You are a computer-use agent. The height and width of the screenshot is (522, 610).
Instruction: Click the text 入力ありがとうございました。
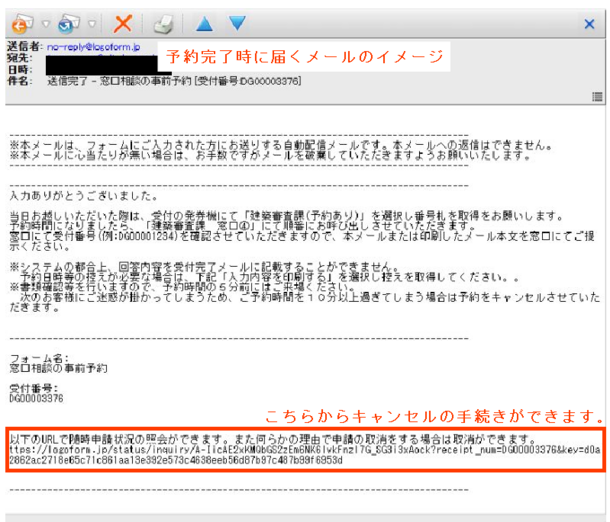click(x=84, y=196)
